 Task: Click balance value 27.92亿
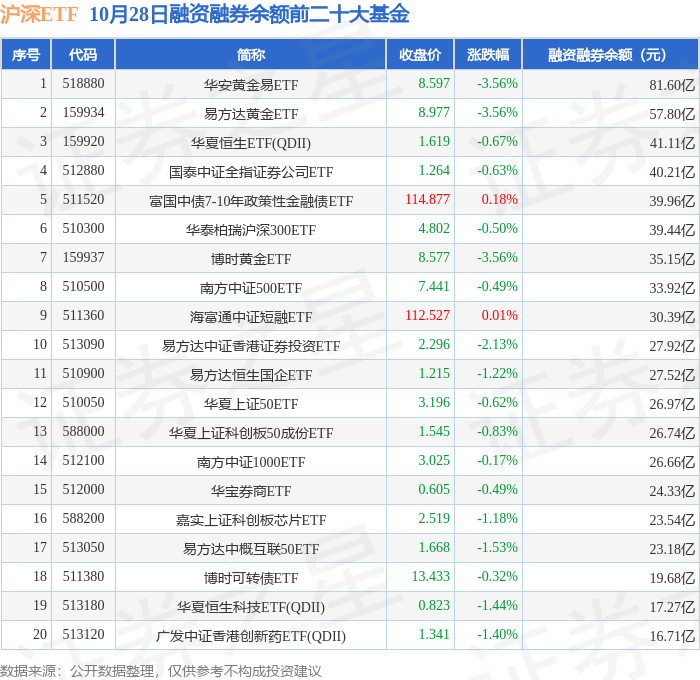point(672,346)
